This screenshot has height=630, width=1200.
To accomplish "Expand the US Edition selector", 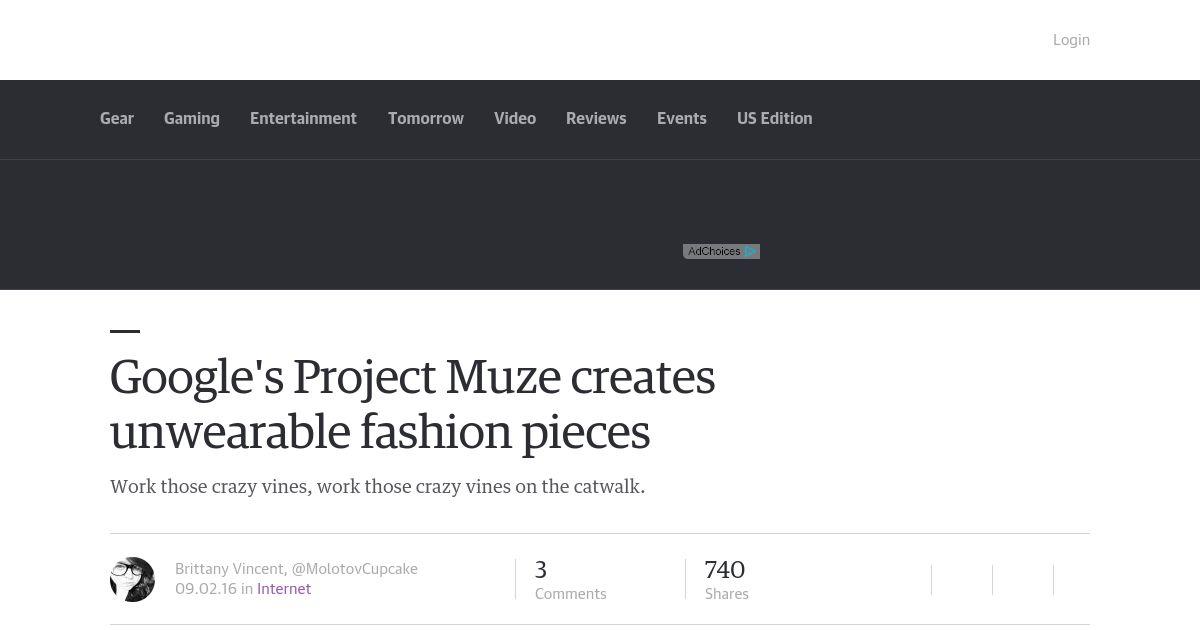I will pyautogui.click(x=775, y=118).
